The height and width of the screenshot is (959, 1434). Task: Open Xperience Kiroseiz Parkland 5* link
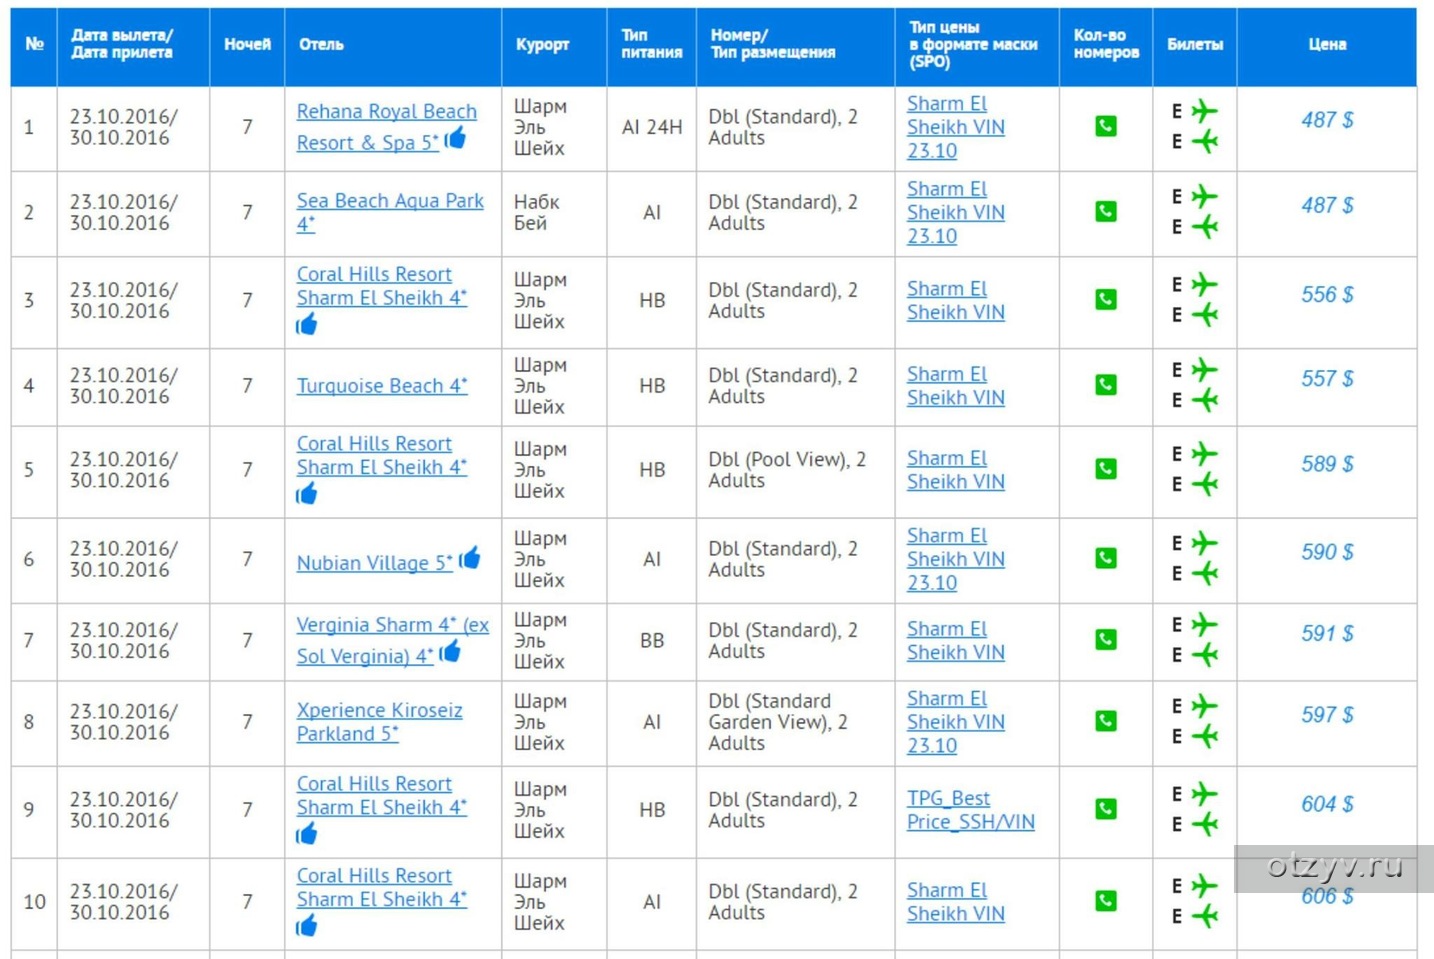pyautogui.click(x=379, y=721)
